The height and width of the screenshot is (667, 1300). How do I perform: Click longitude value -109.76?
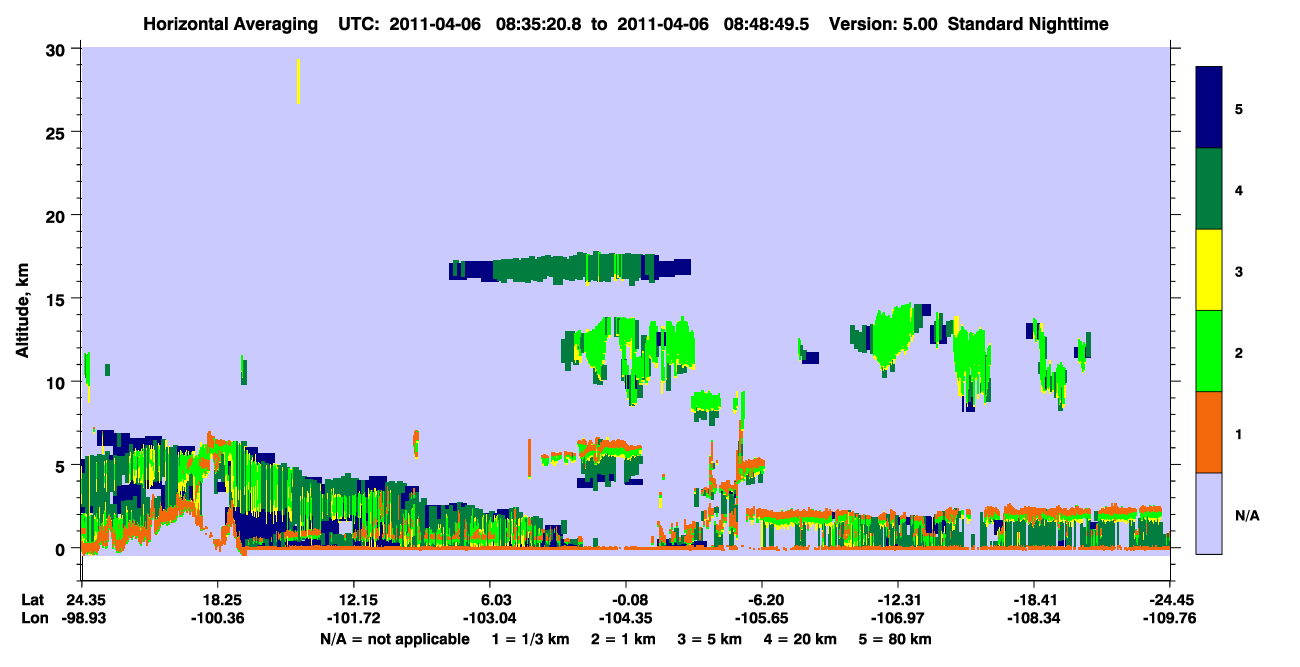[1170, 619]
